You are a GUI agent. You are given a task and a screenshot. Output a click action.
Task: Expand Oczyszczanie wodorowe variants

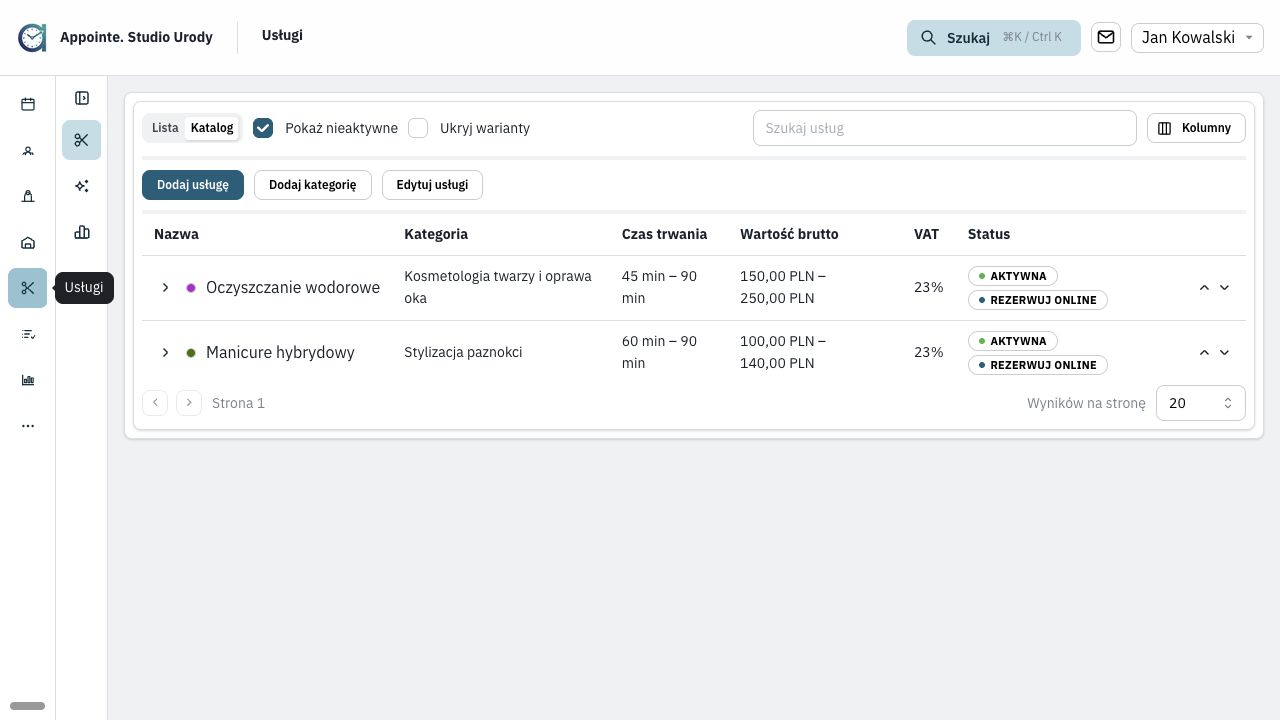tap(165, 288)
